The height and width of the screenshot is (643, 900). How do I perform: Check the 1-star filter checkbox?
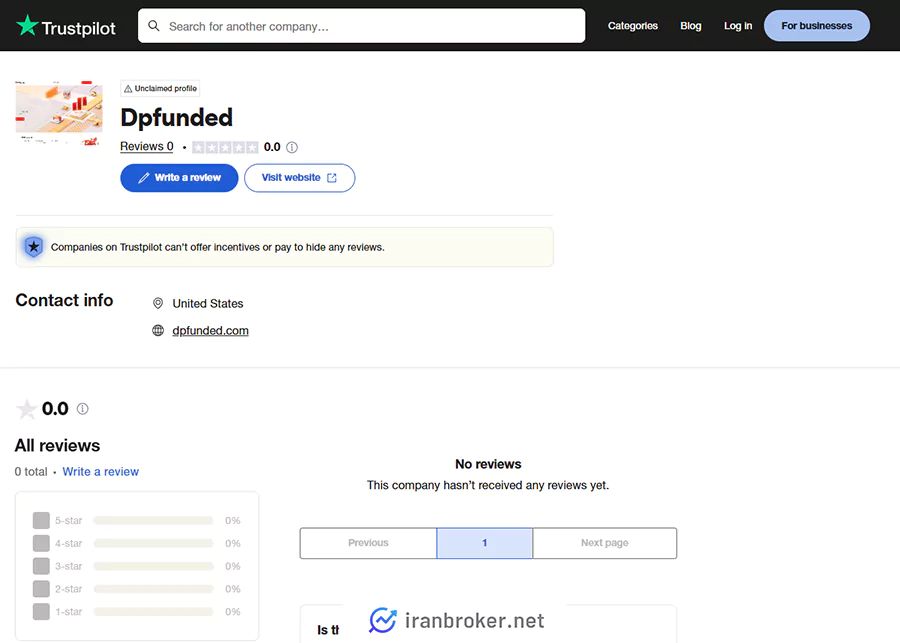coord(41,611)
